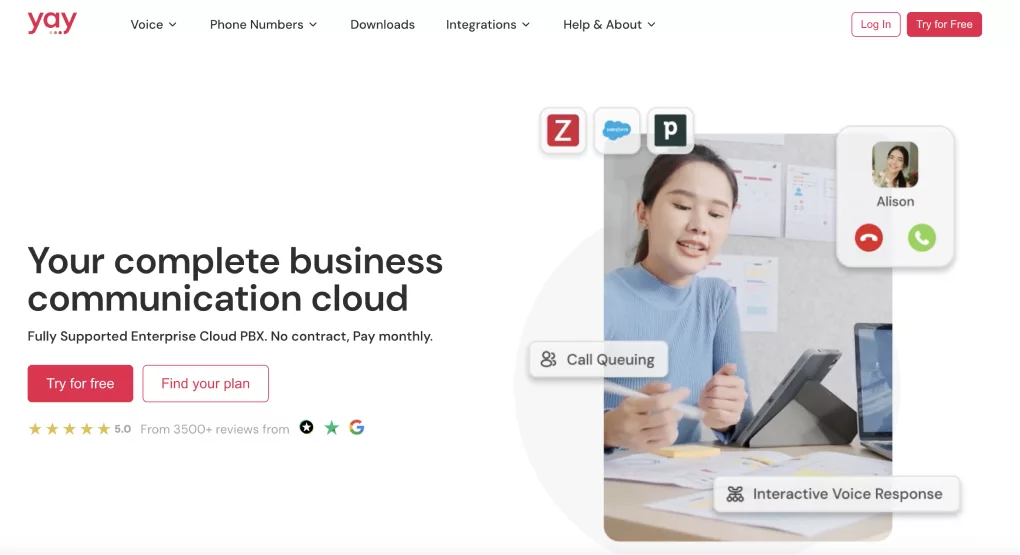Click the Yay logo in header
The height and width of the screenshot is (555, 1020).
(x=52, y=24)
